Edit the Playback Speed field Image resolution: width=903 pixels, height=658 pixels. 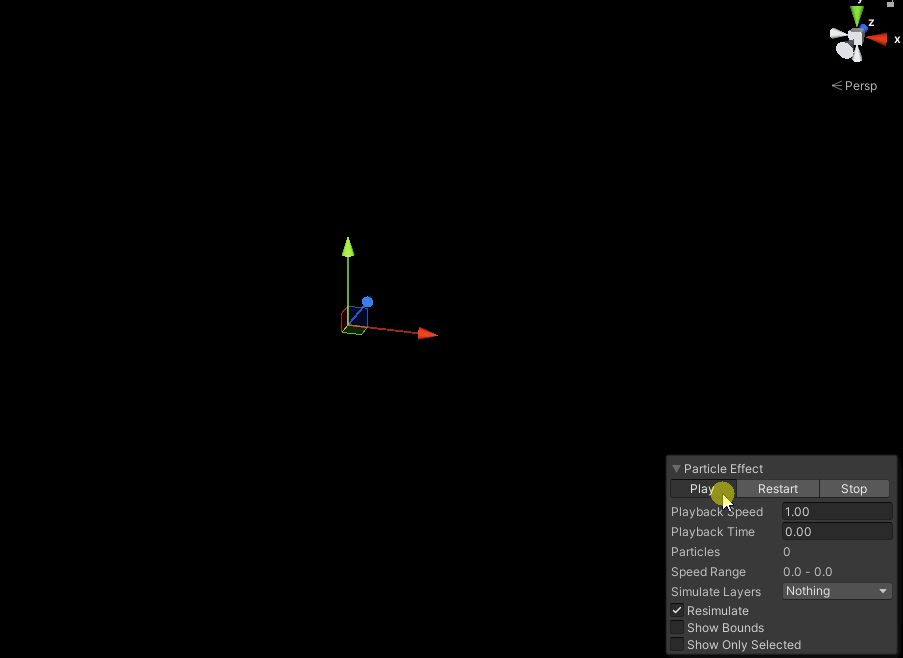837,512
